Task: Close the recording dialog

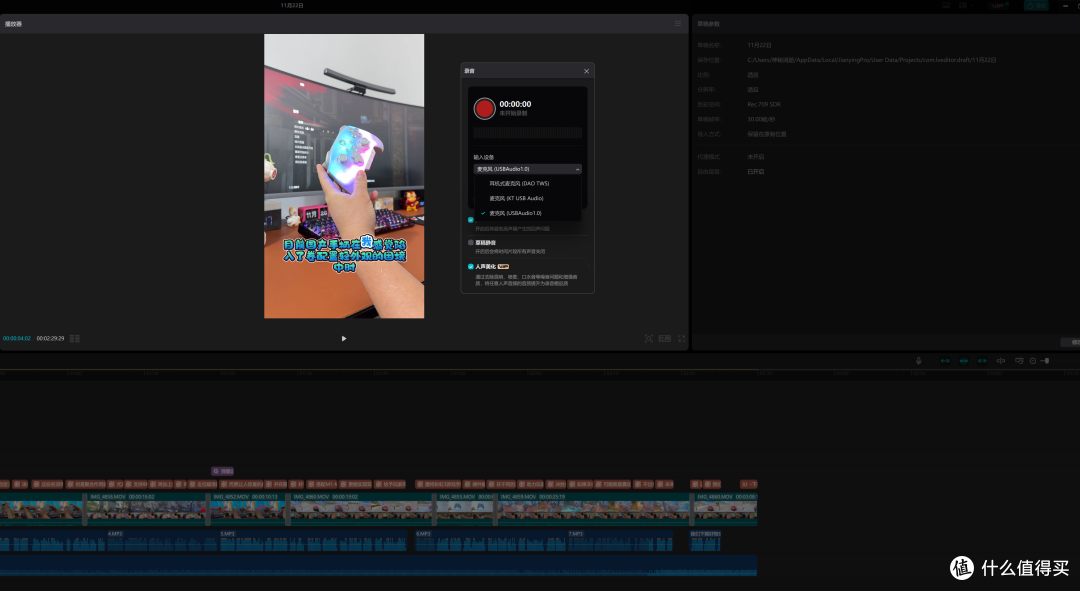Action: [586, 71]
